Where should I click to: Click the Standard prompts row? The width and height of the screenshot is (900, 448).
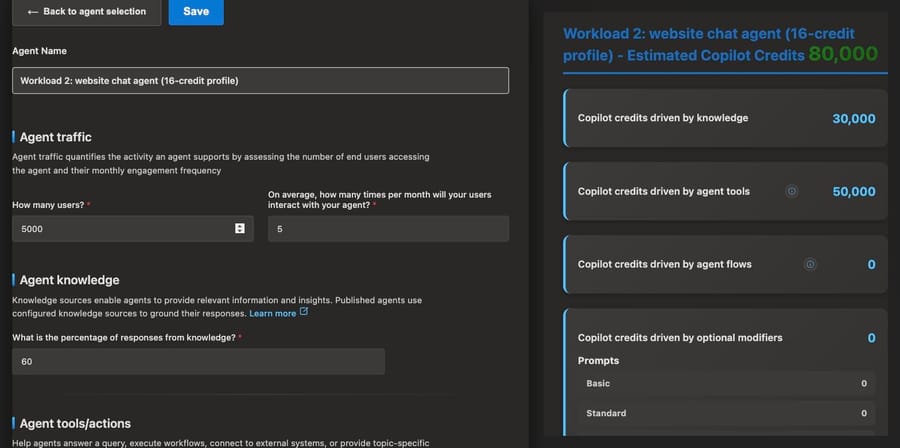pyautogui.click(x=726, y=413)
